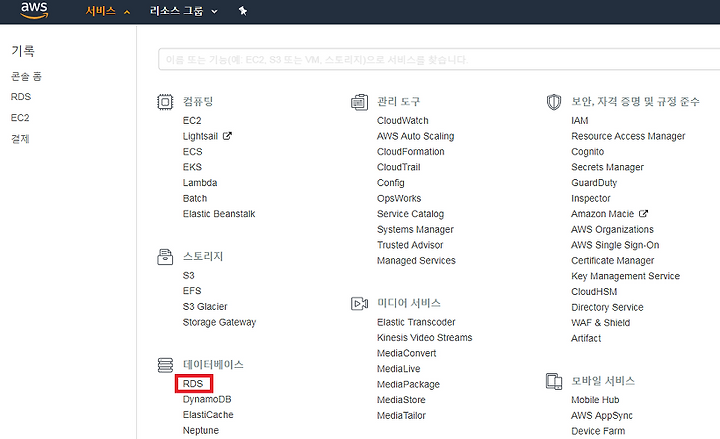Open the Lambda service
Screen dimensions: 720x439
click(x=200, y=183)
